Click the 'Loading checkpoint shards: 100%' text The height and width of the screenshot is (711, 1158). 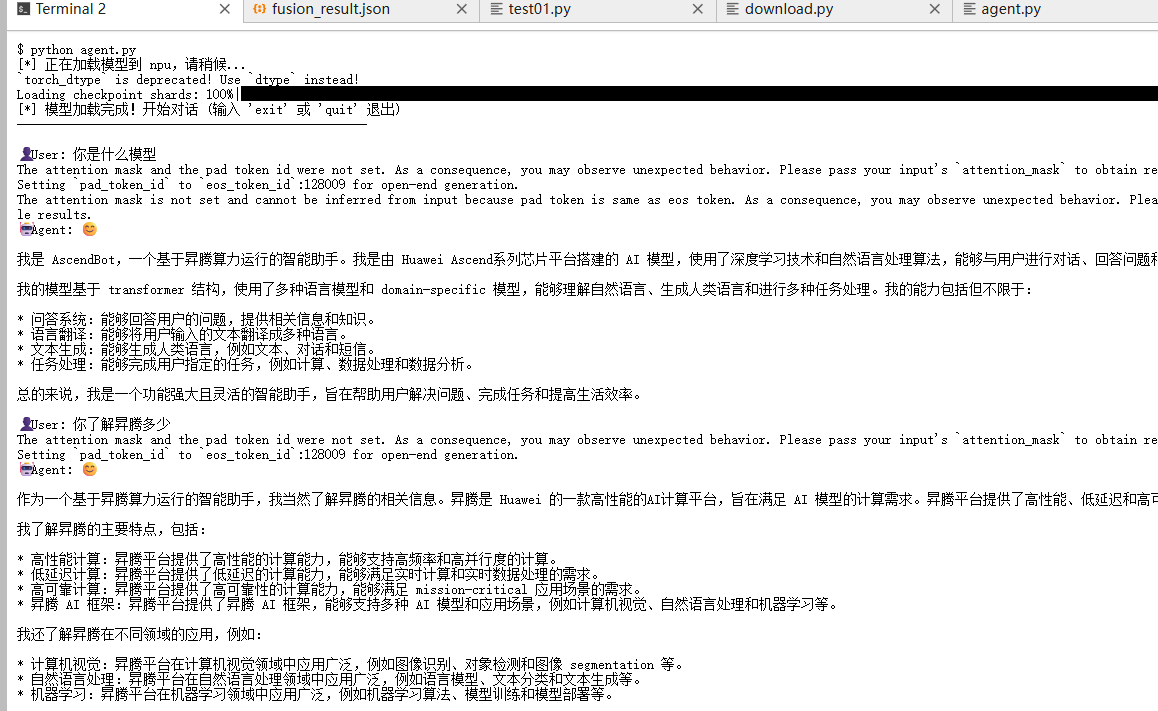126,95
